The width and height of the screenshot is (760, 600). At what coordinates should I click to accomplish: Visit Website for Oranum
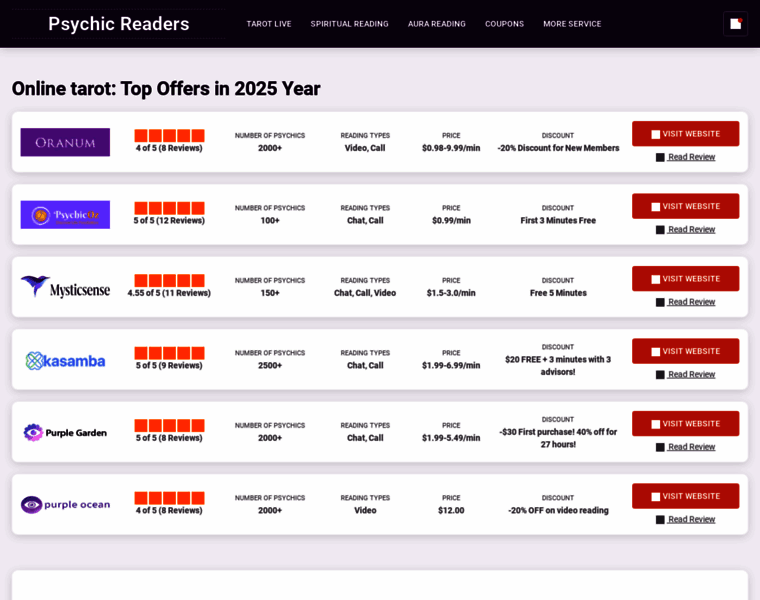point(685,134)
